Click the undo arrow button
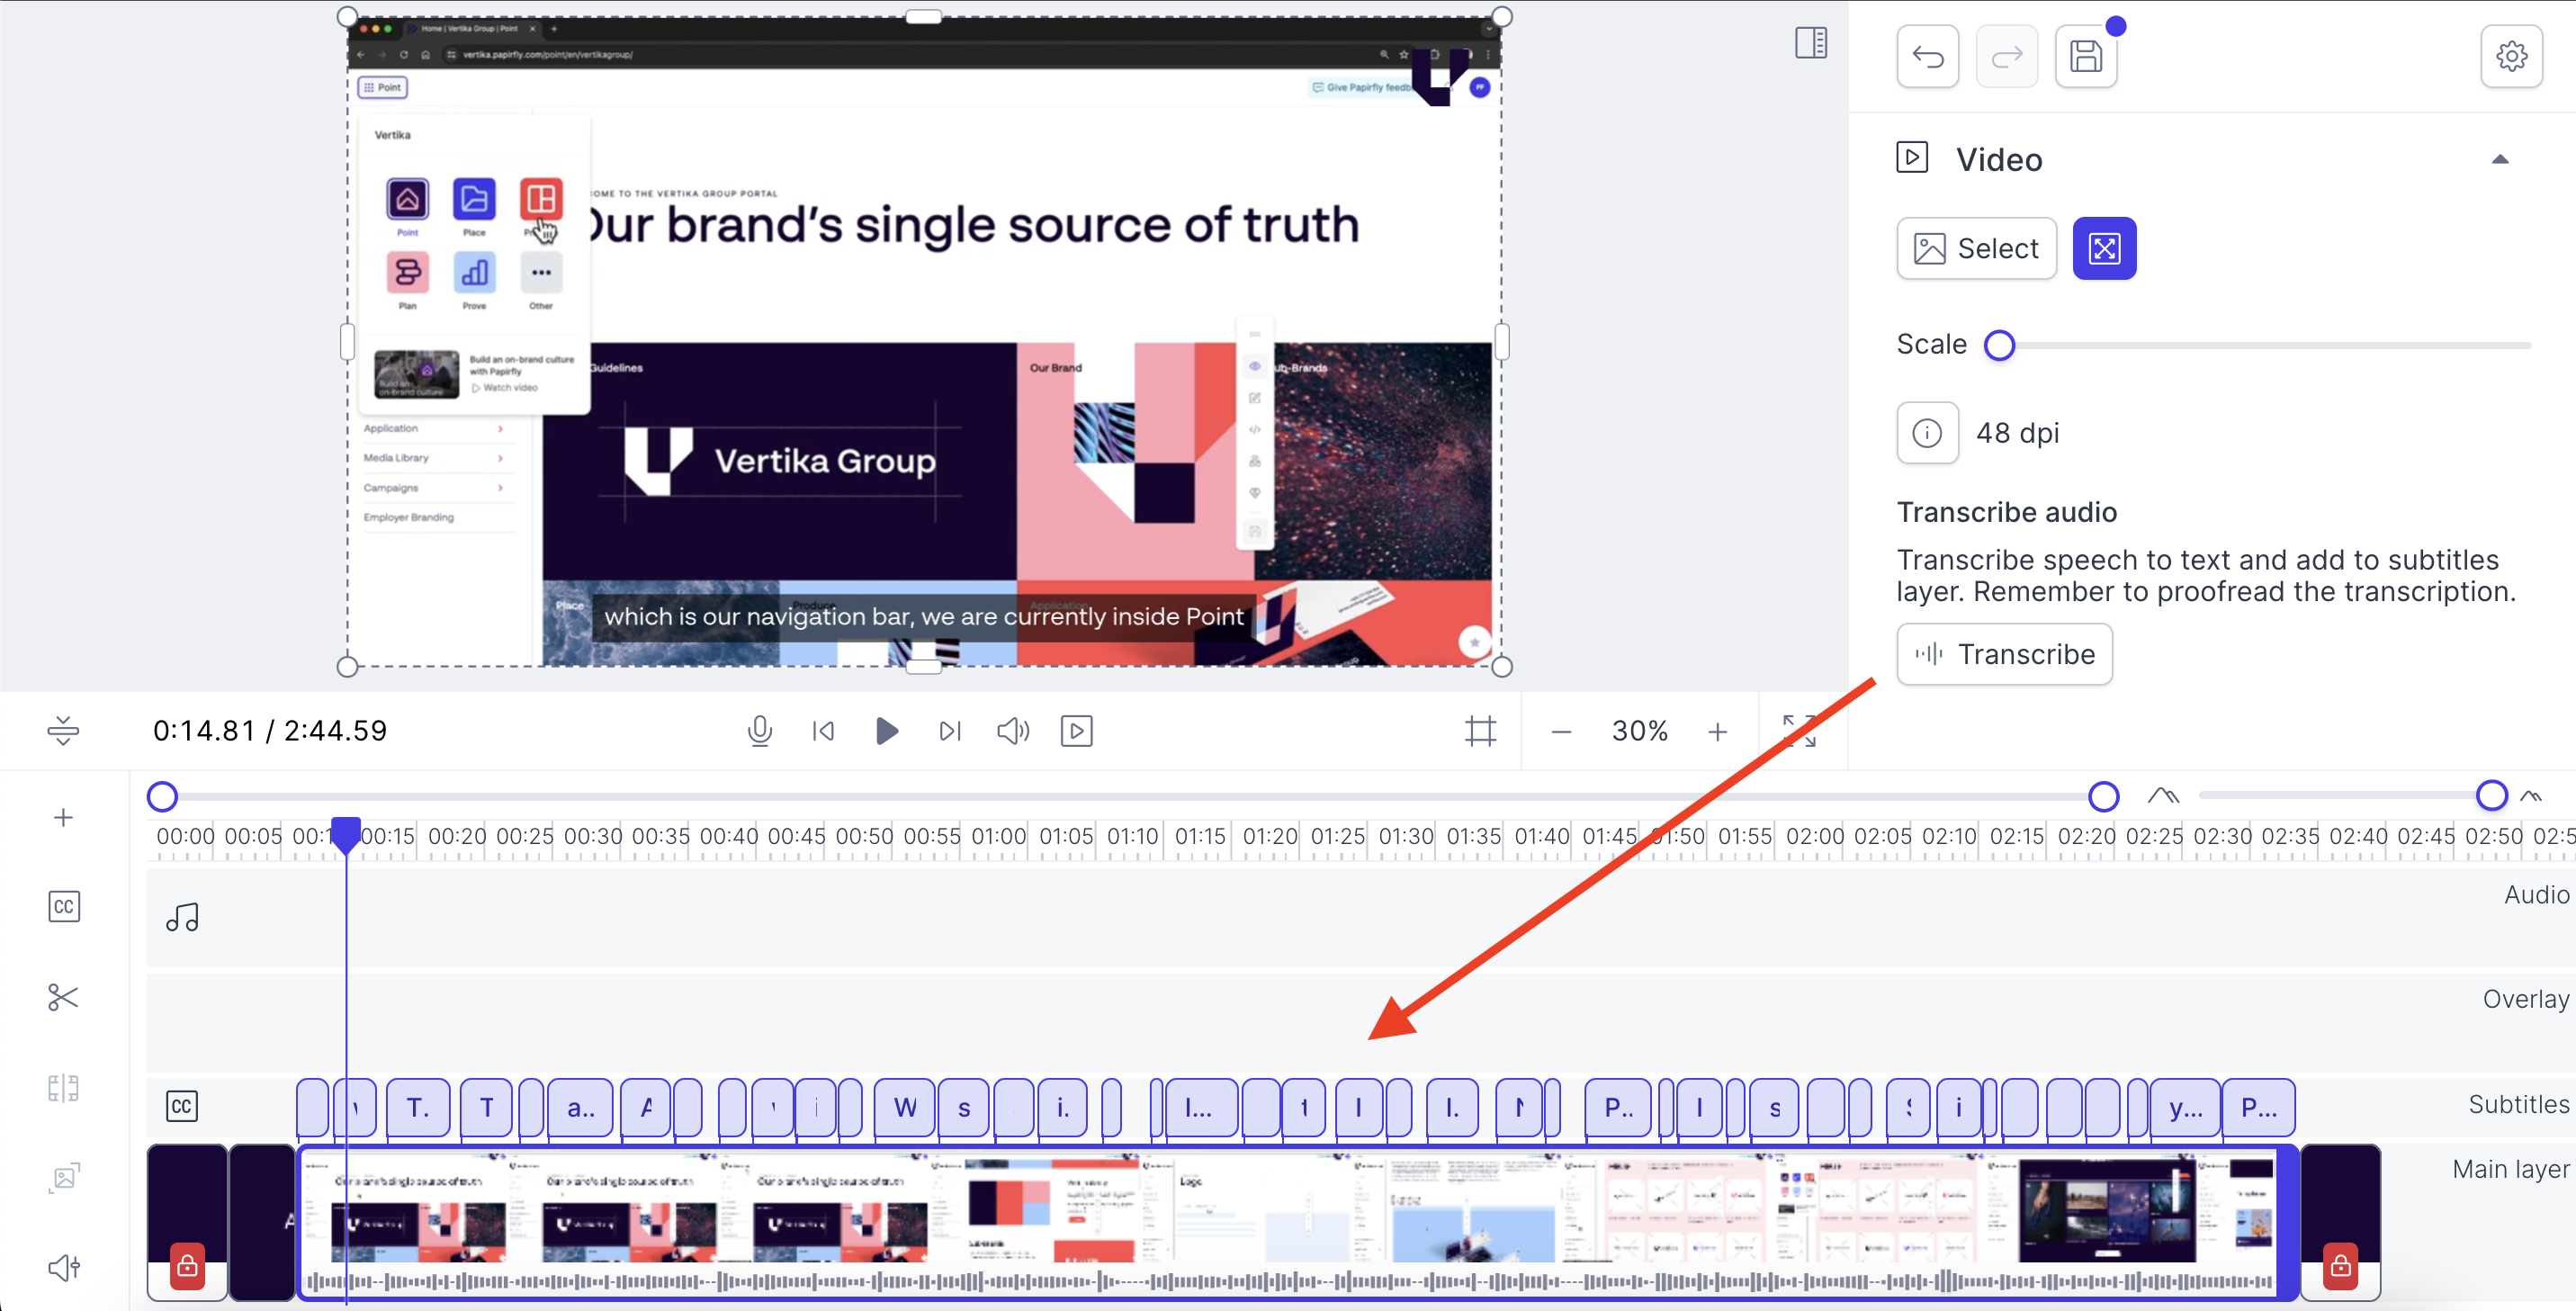Image resolution: width=2576 pixels, height=1311 pixels. [1927, 56]
